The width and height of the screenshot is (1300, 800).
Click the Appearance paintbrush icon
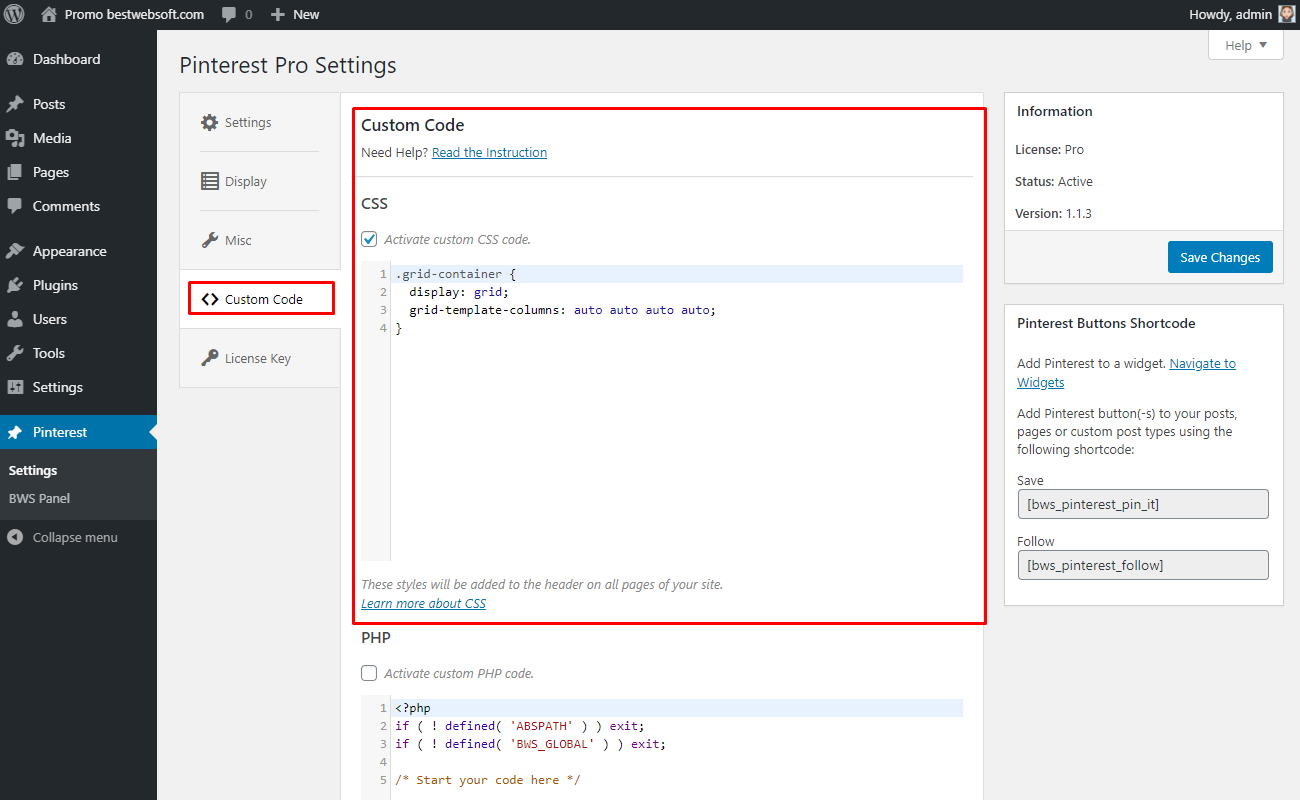click(15, 251)
